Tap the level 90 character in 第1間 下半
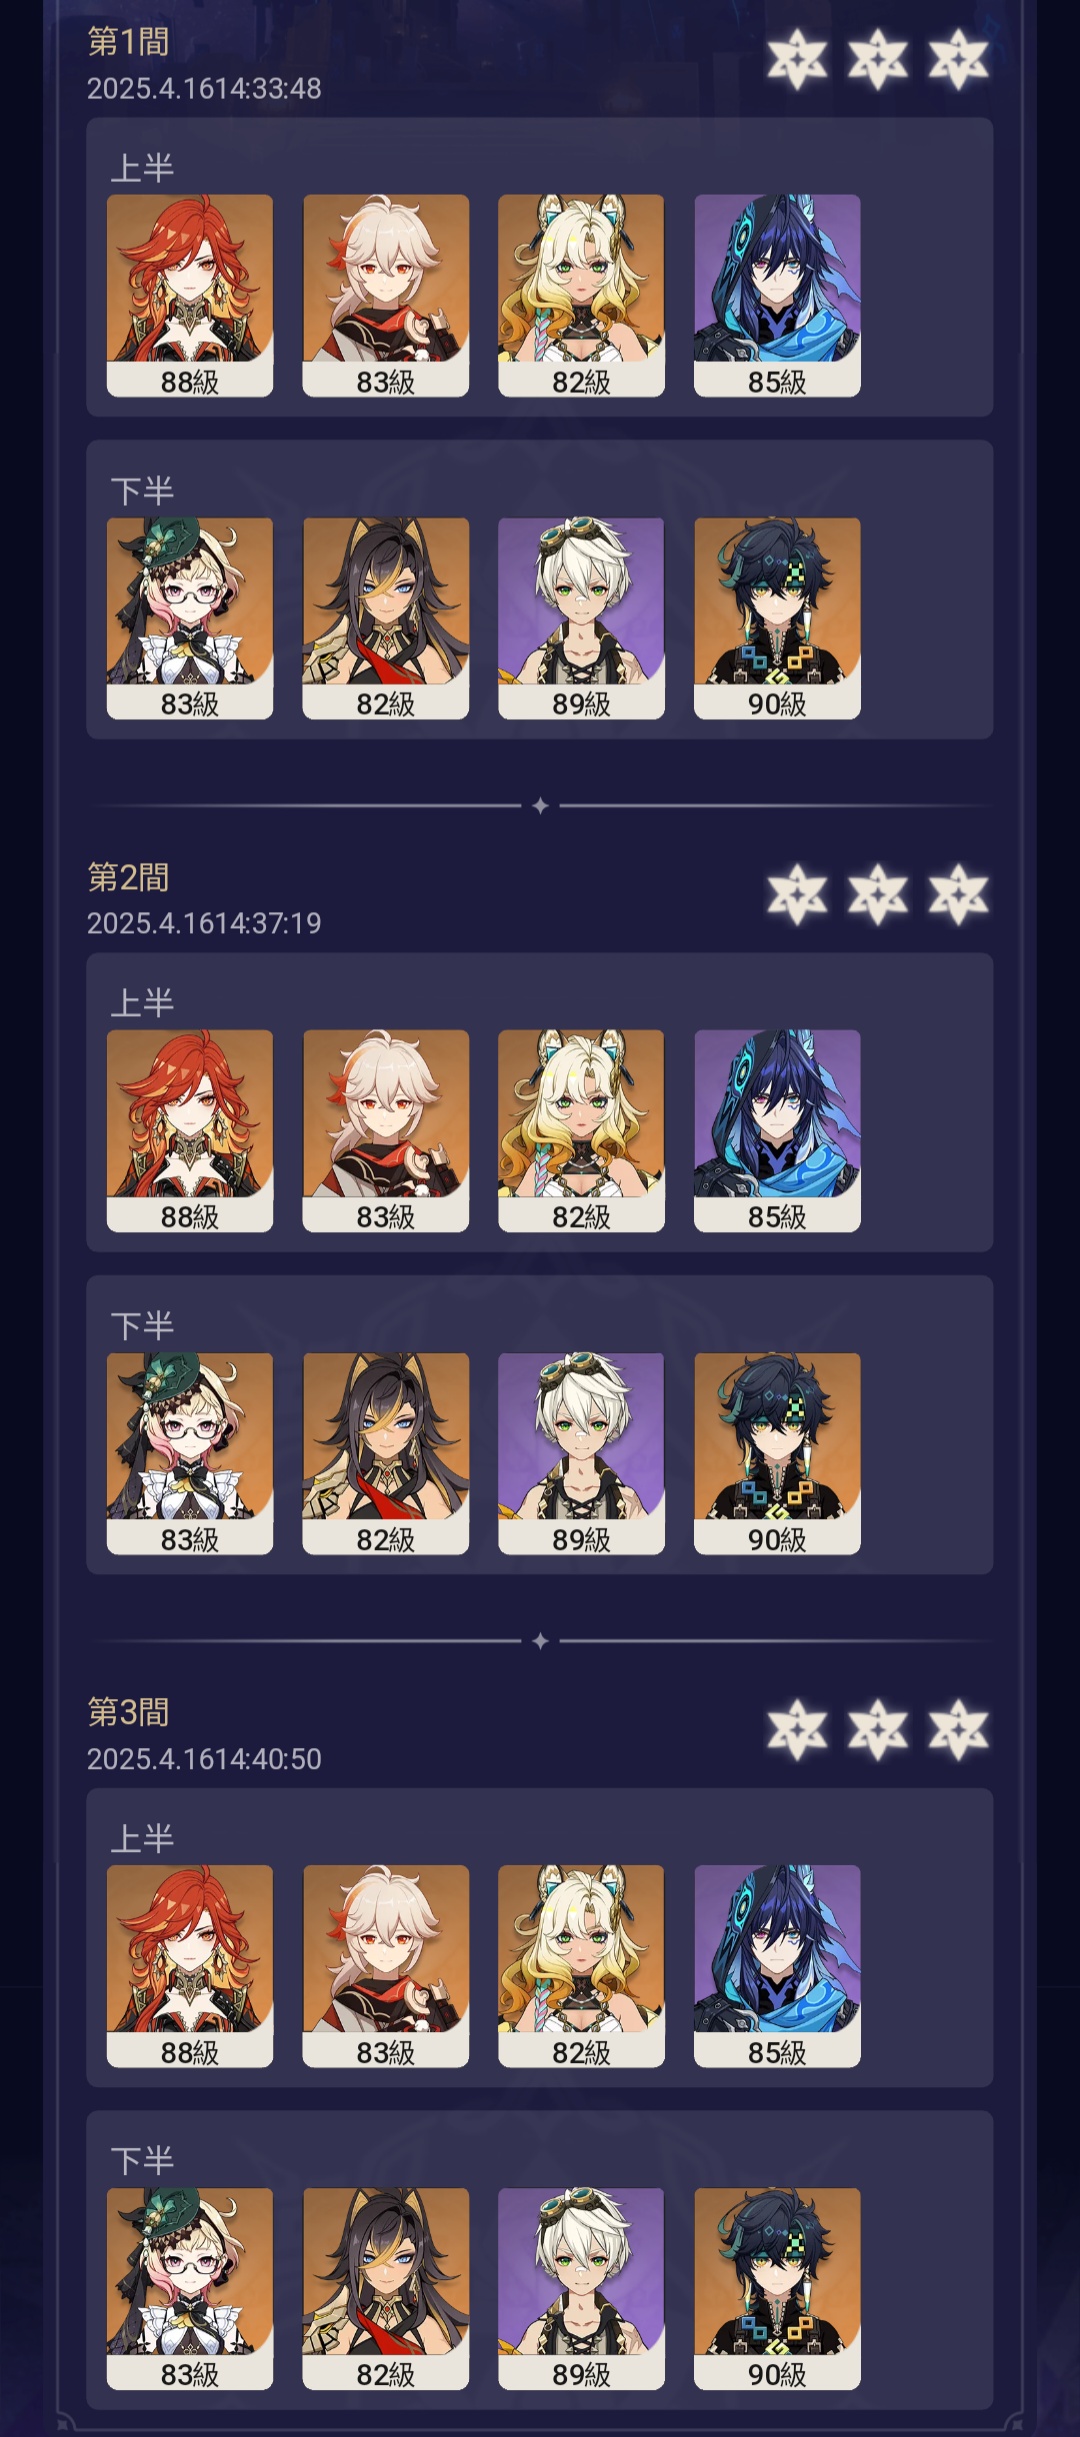The image size is (1080, 2437). point(777,618)
